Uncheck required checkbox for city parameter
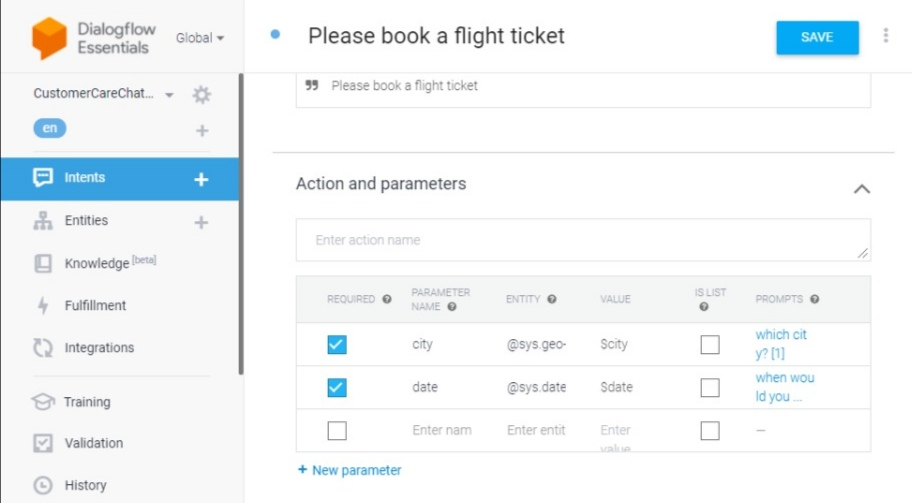Screen dimensions: 912x503 (x=337, y=344)
